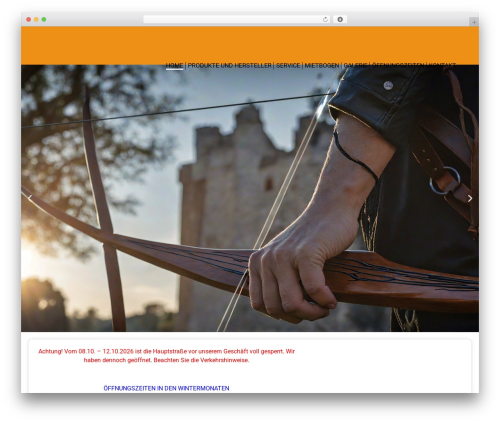Screen dimensions: 500x423
Task: Click the archer bow hero slider image
Action: 250,198
